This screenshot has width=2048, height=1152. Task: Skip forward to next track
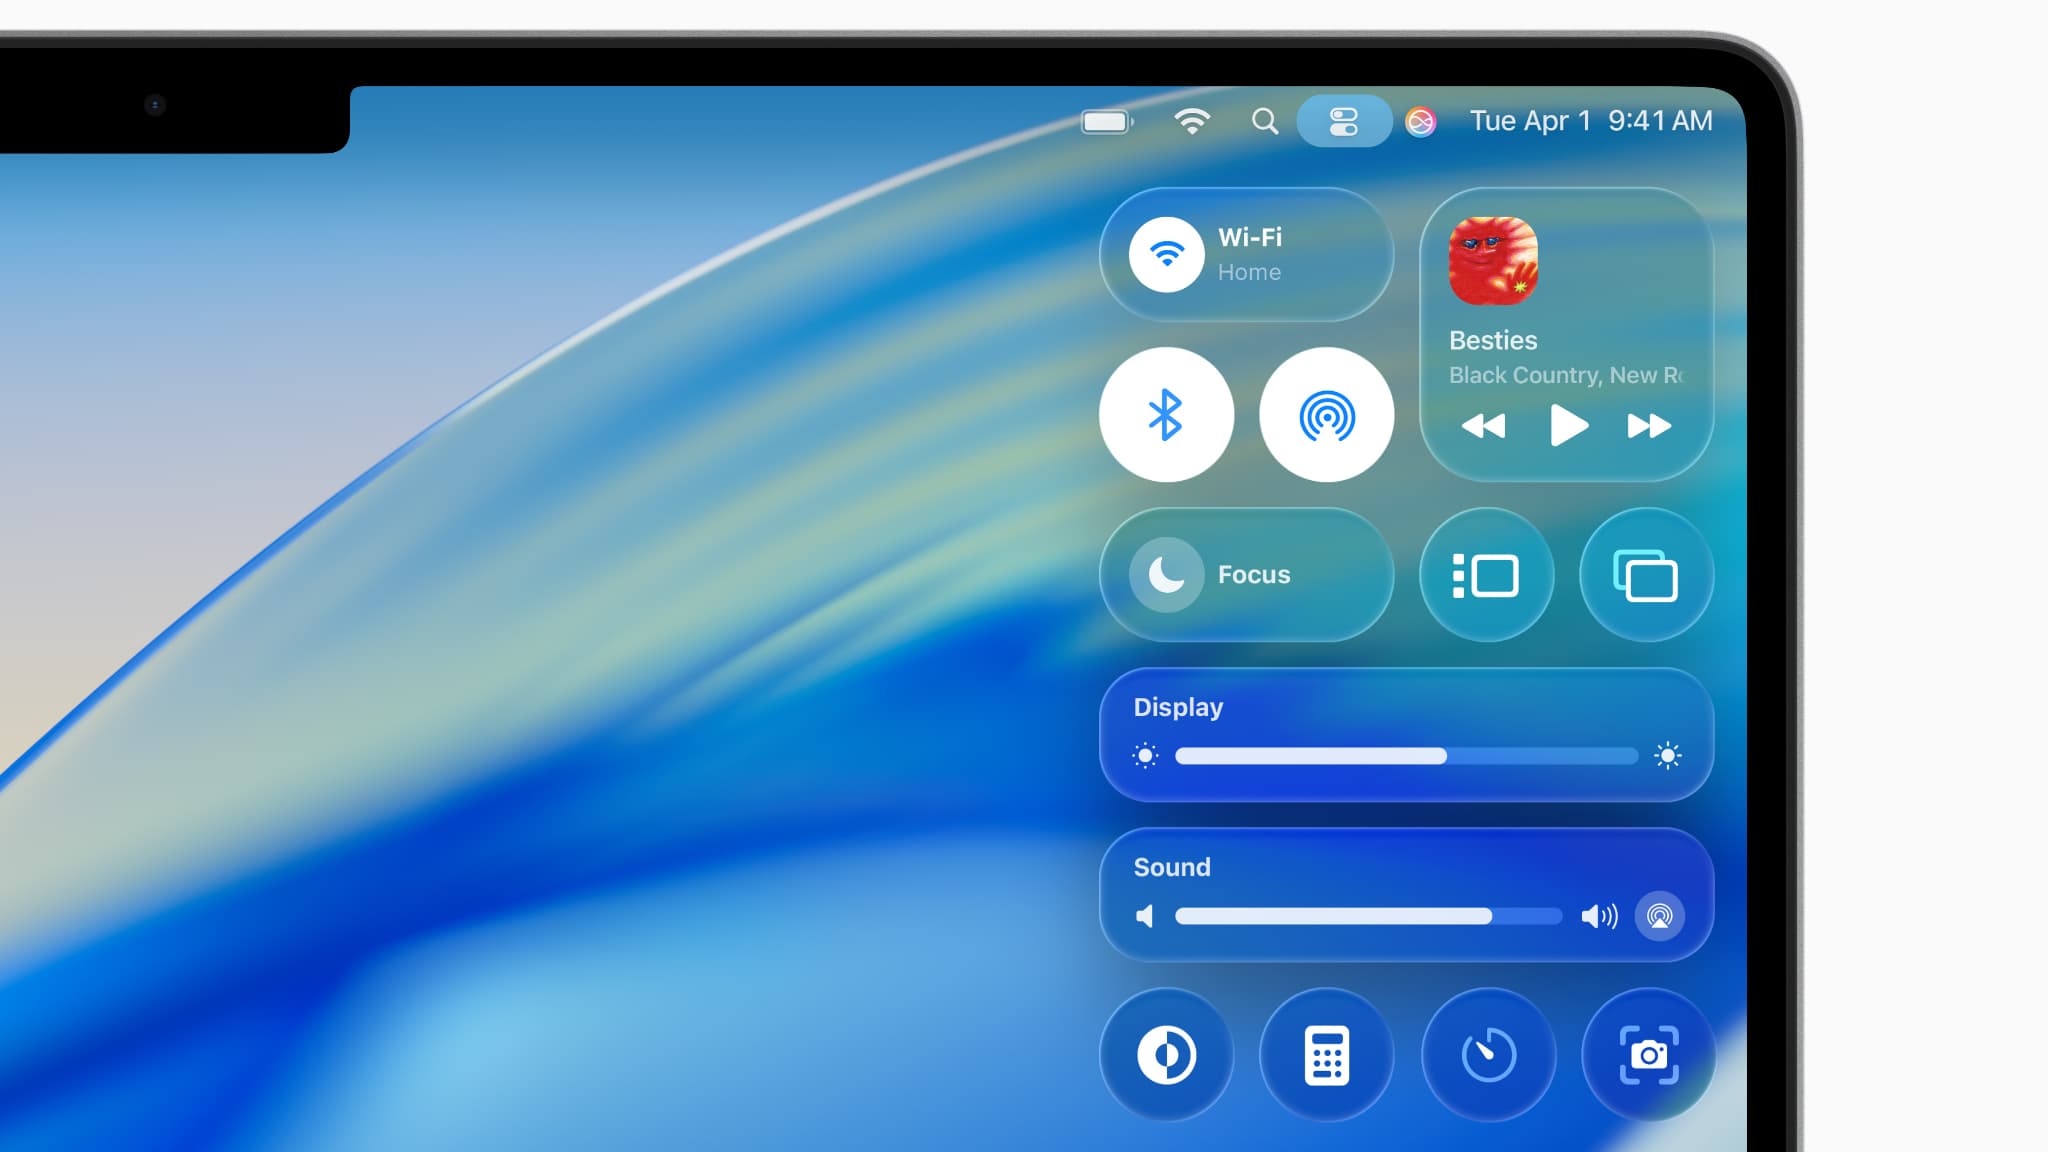[x=1649, y=426]
